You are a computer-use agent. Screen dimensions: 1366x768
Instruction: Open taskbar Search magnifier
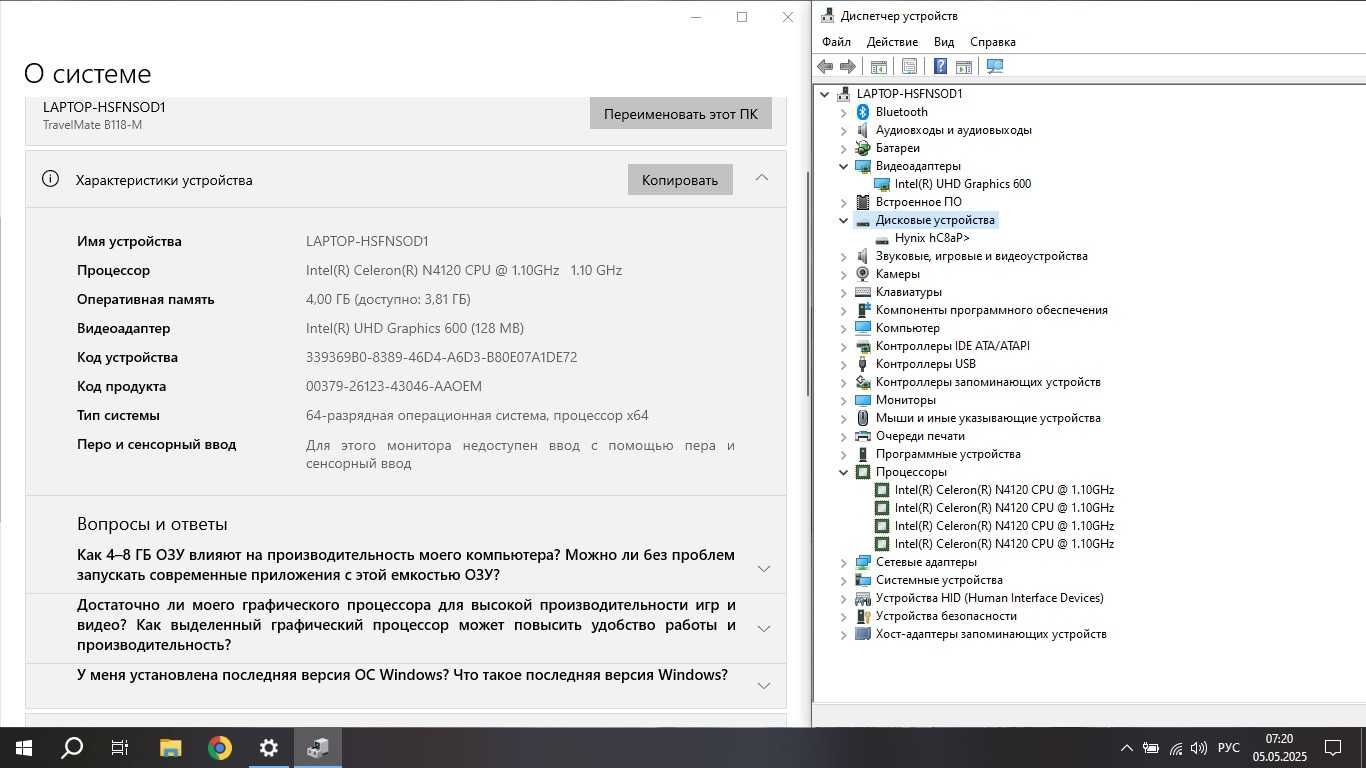[72, 748]
